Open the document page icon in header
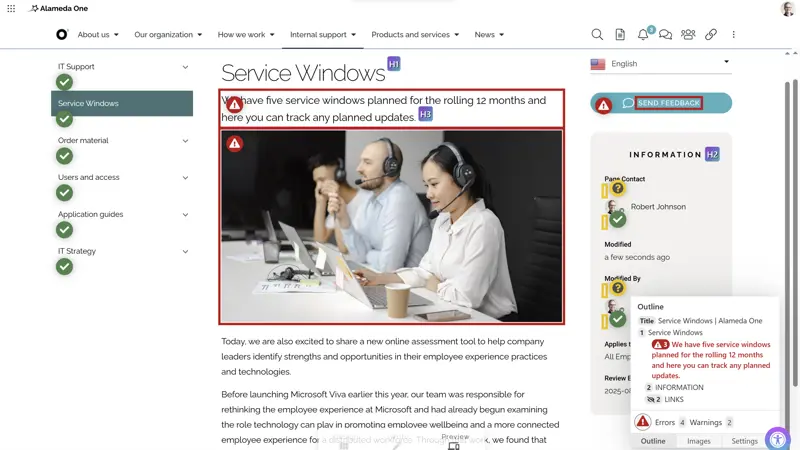Screen dimensions: 800x450 click(x=620, y=34)
